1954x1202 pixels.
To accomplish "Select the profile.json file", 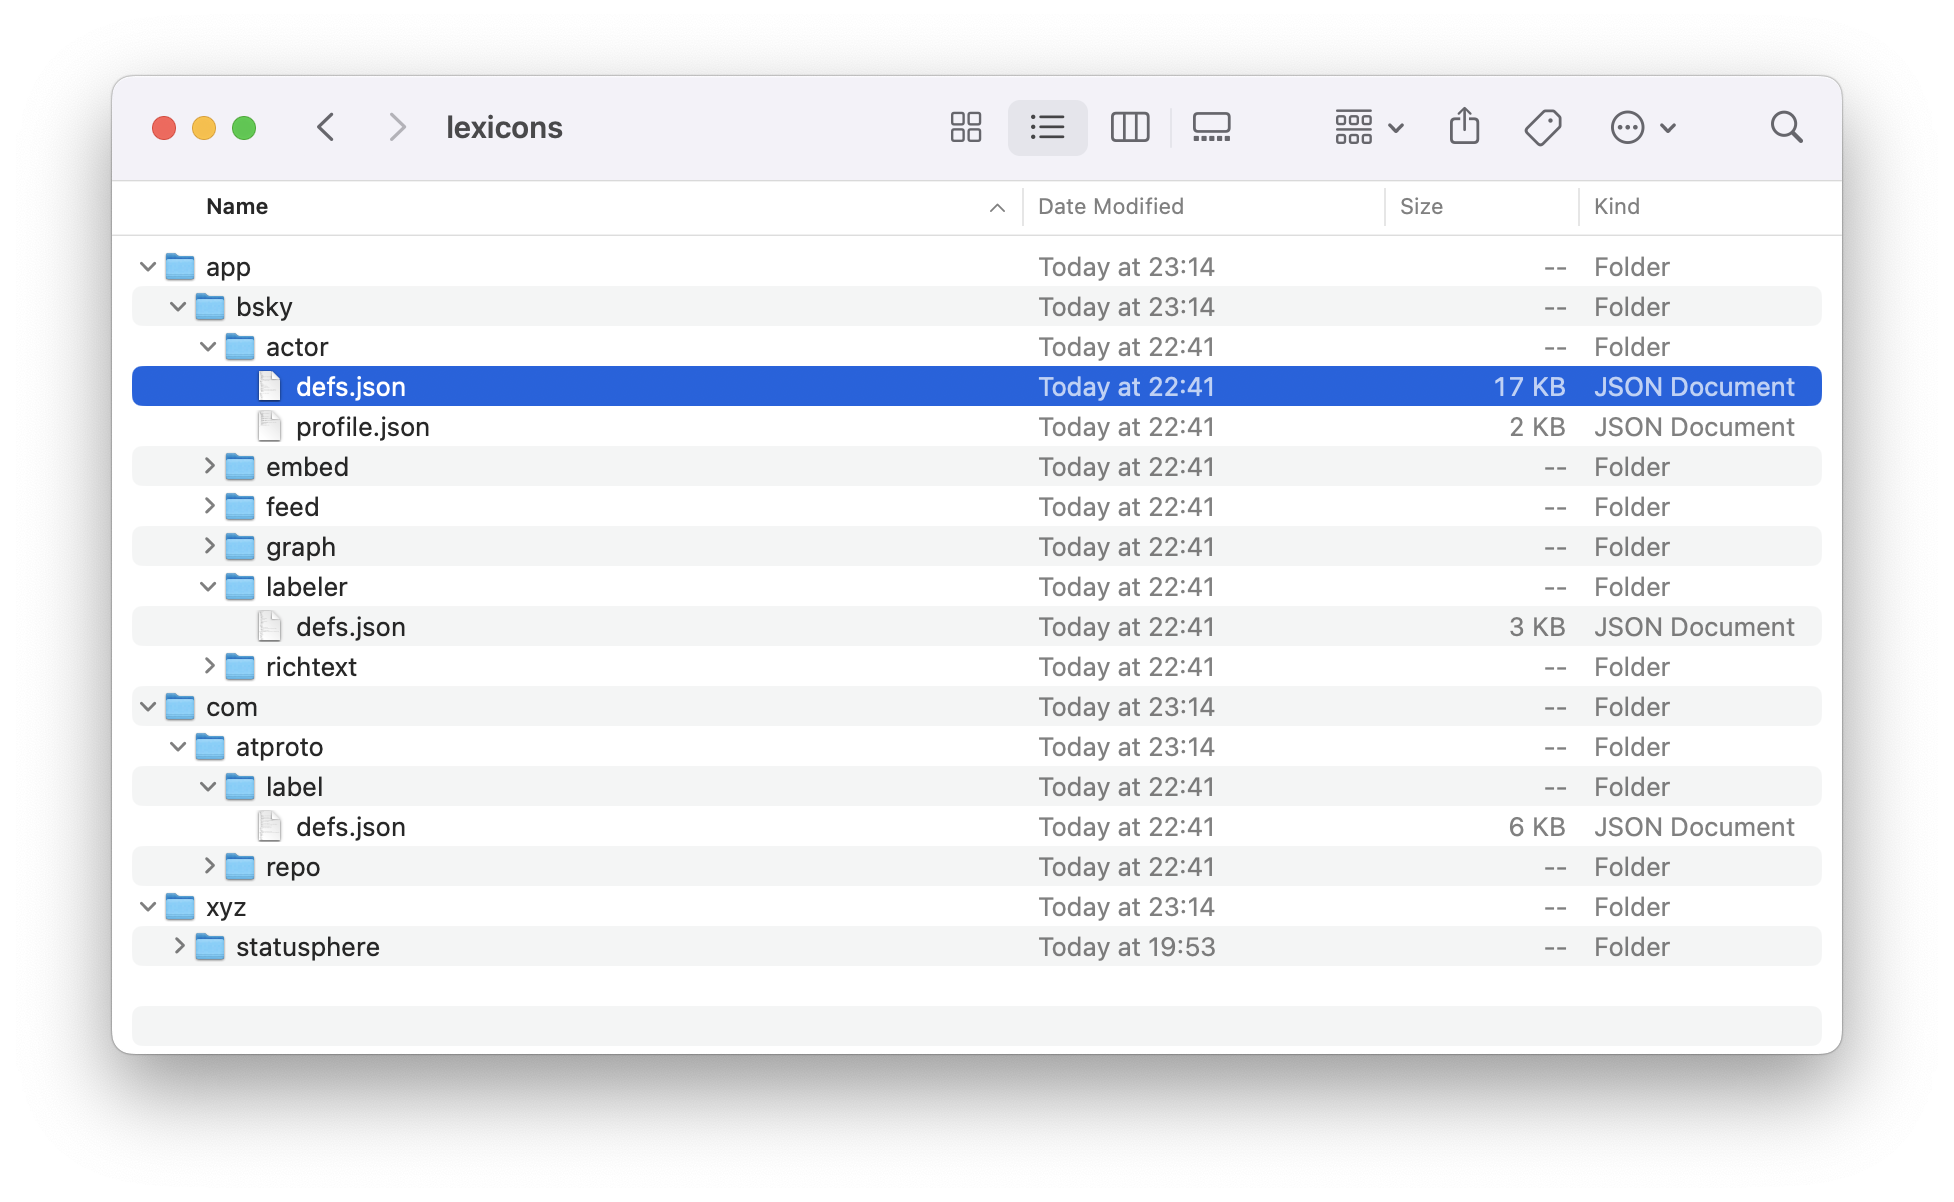I will coord(362,427).
